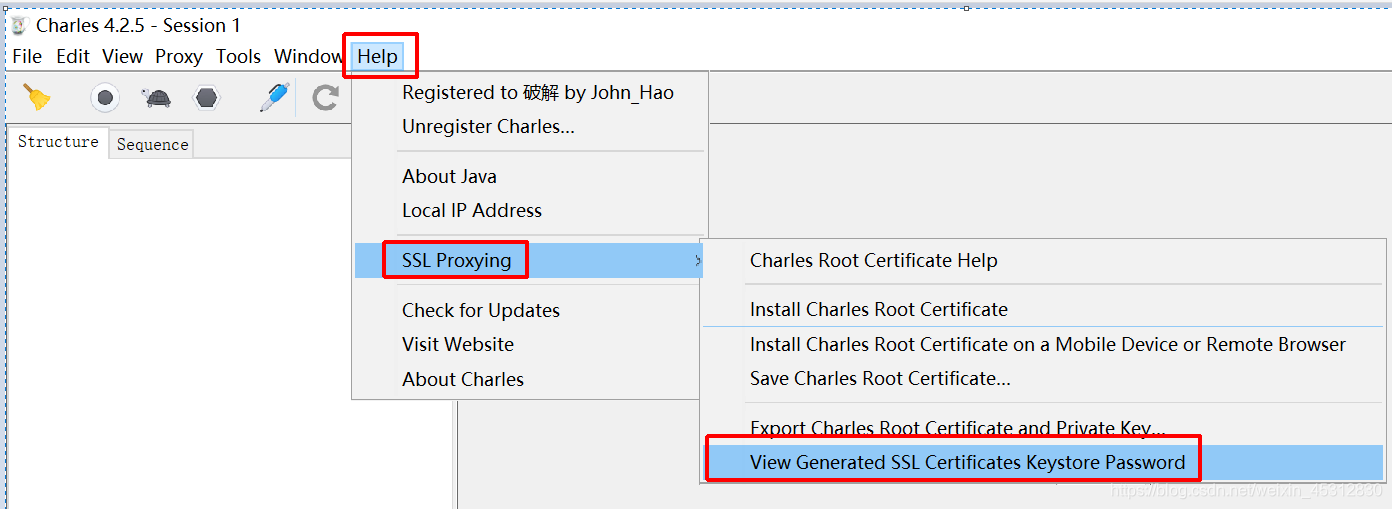Switch to the Sequence tab
Image resolution: width=1392 pixels, height=509 pixels.
152,144
